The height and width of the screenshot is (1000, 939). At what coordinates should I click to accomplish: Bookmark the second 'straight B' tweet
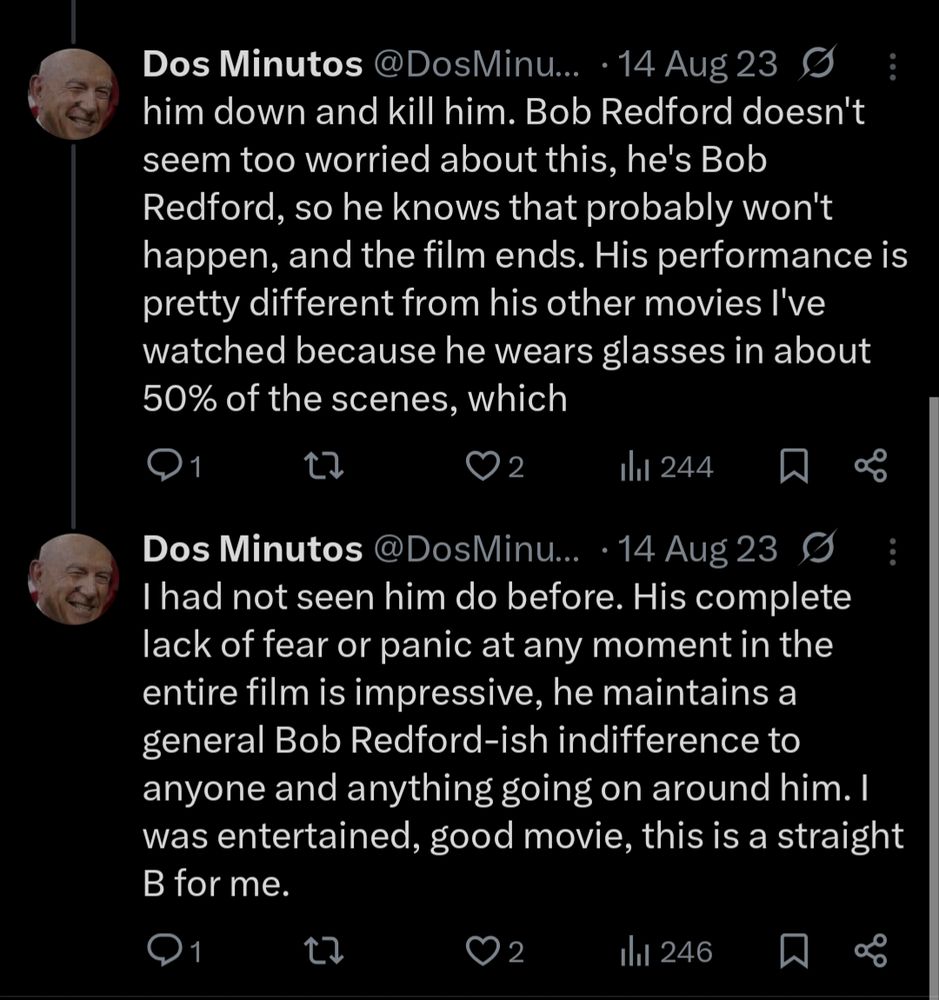[793, 951]
